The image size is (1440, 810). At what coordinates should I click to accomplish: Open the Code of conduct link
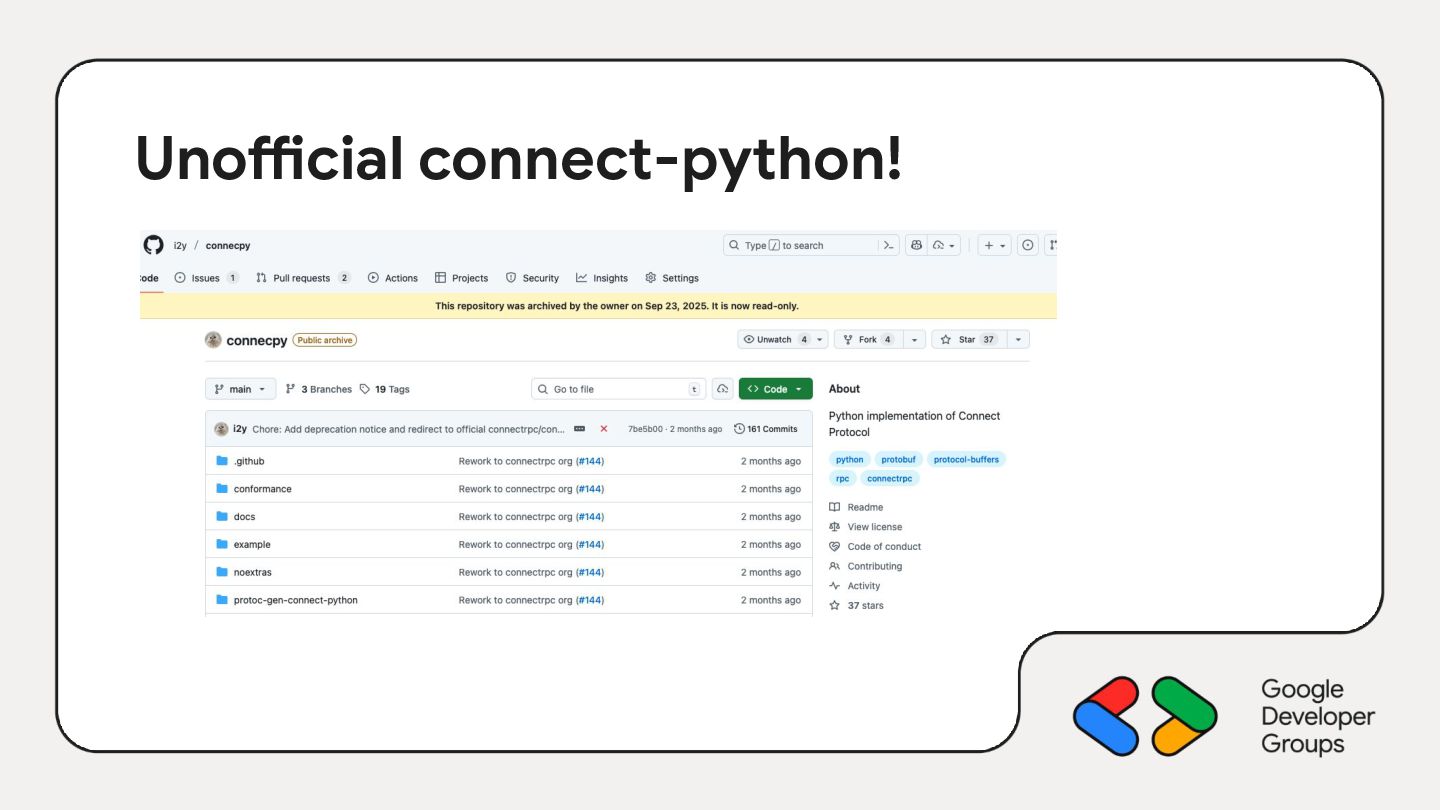(x=884, y=547)
